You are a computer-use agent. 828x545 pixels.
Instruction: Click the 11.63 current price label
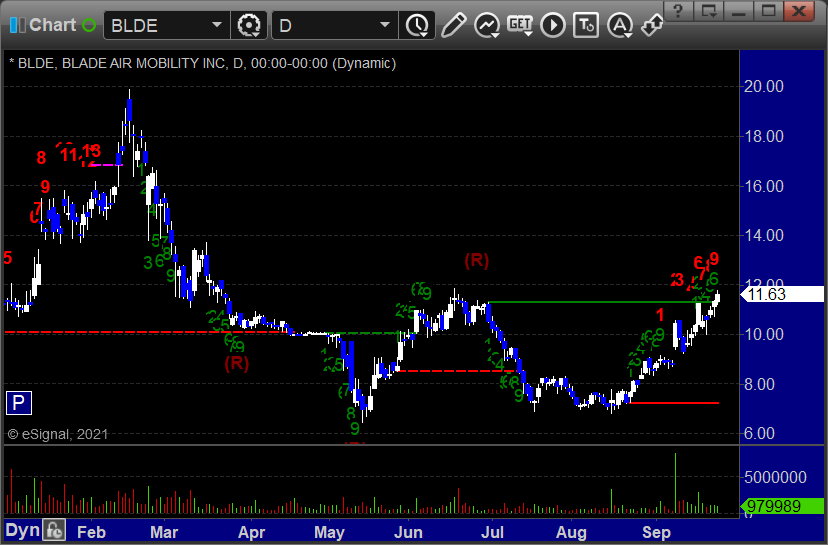[x=784, y=294]
